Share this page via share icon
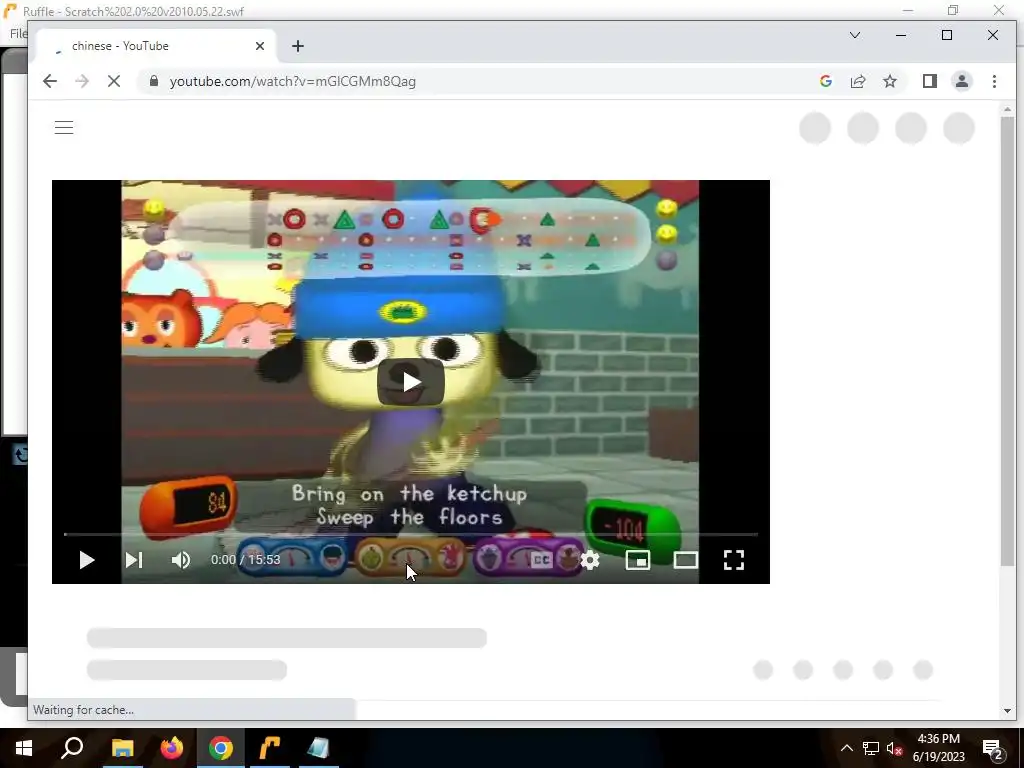The width and height of the screenshot is (1024, 768). pyautogui.click(x=857, y=81)
